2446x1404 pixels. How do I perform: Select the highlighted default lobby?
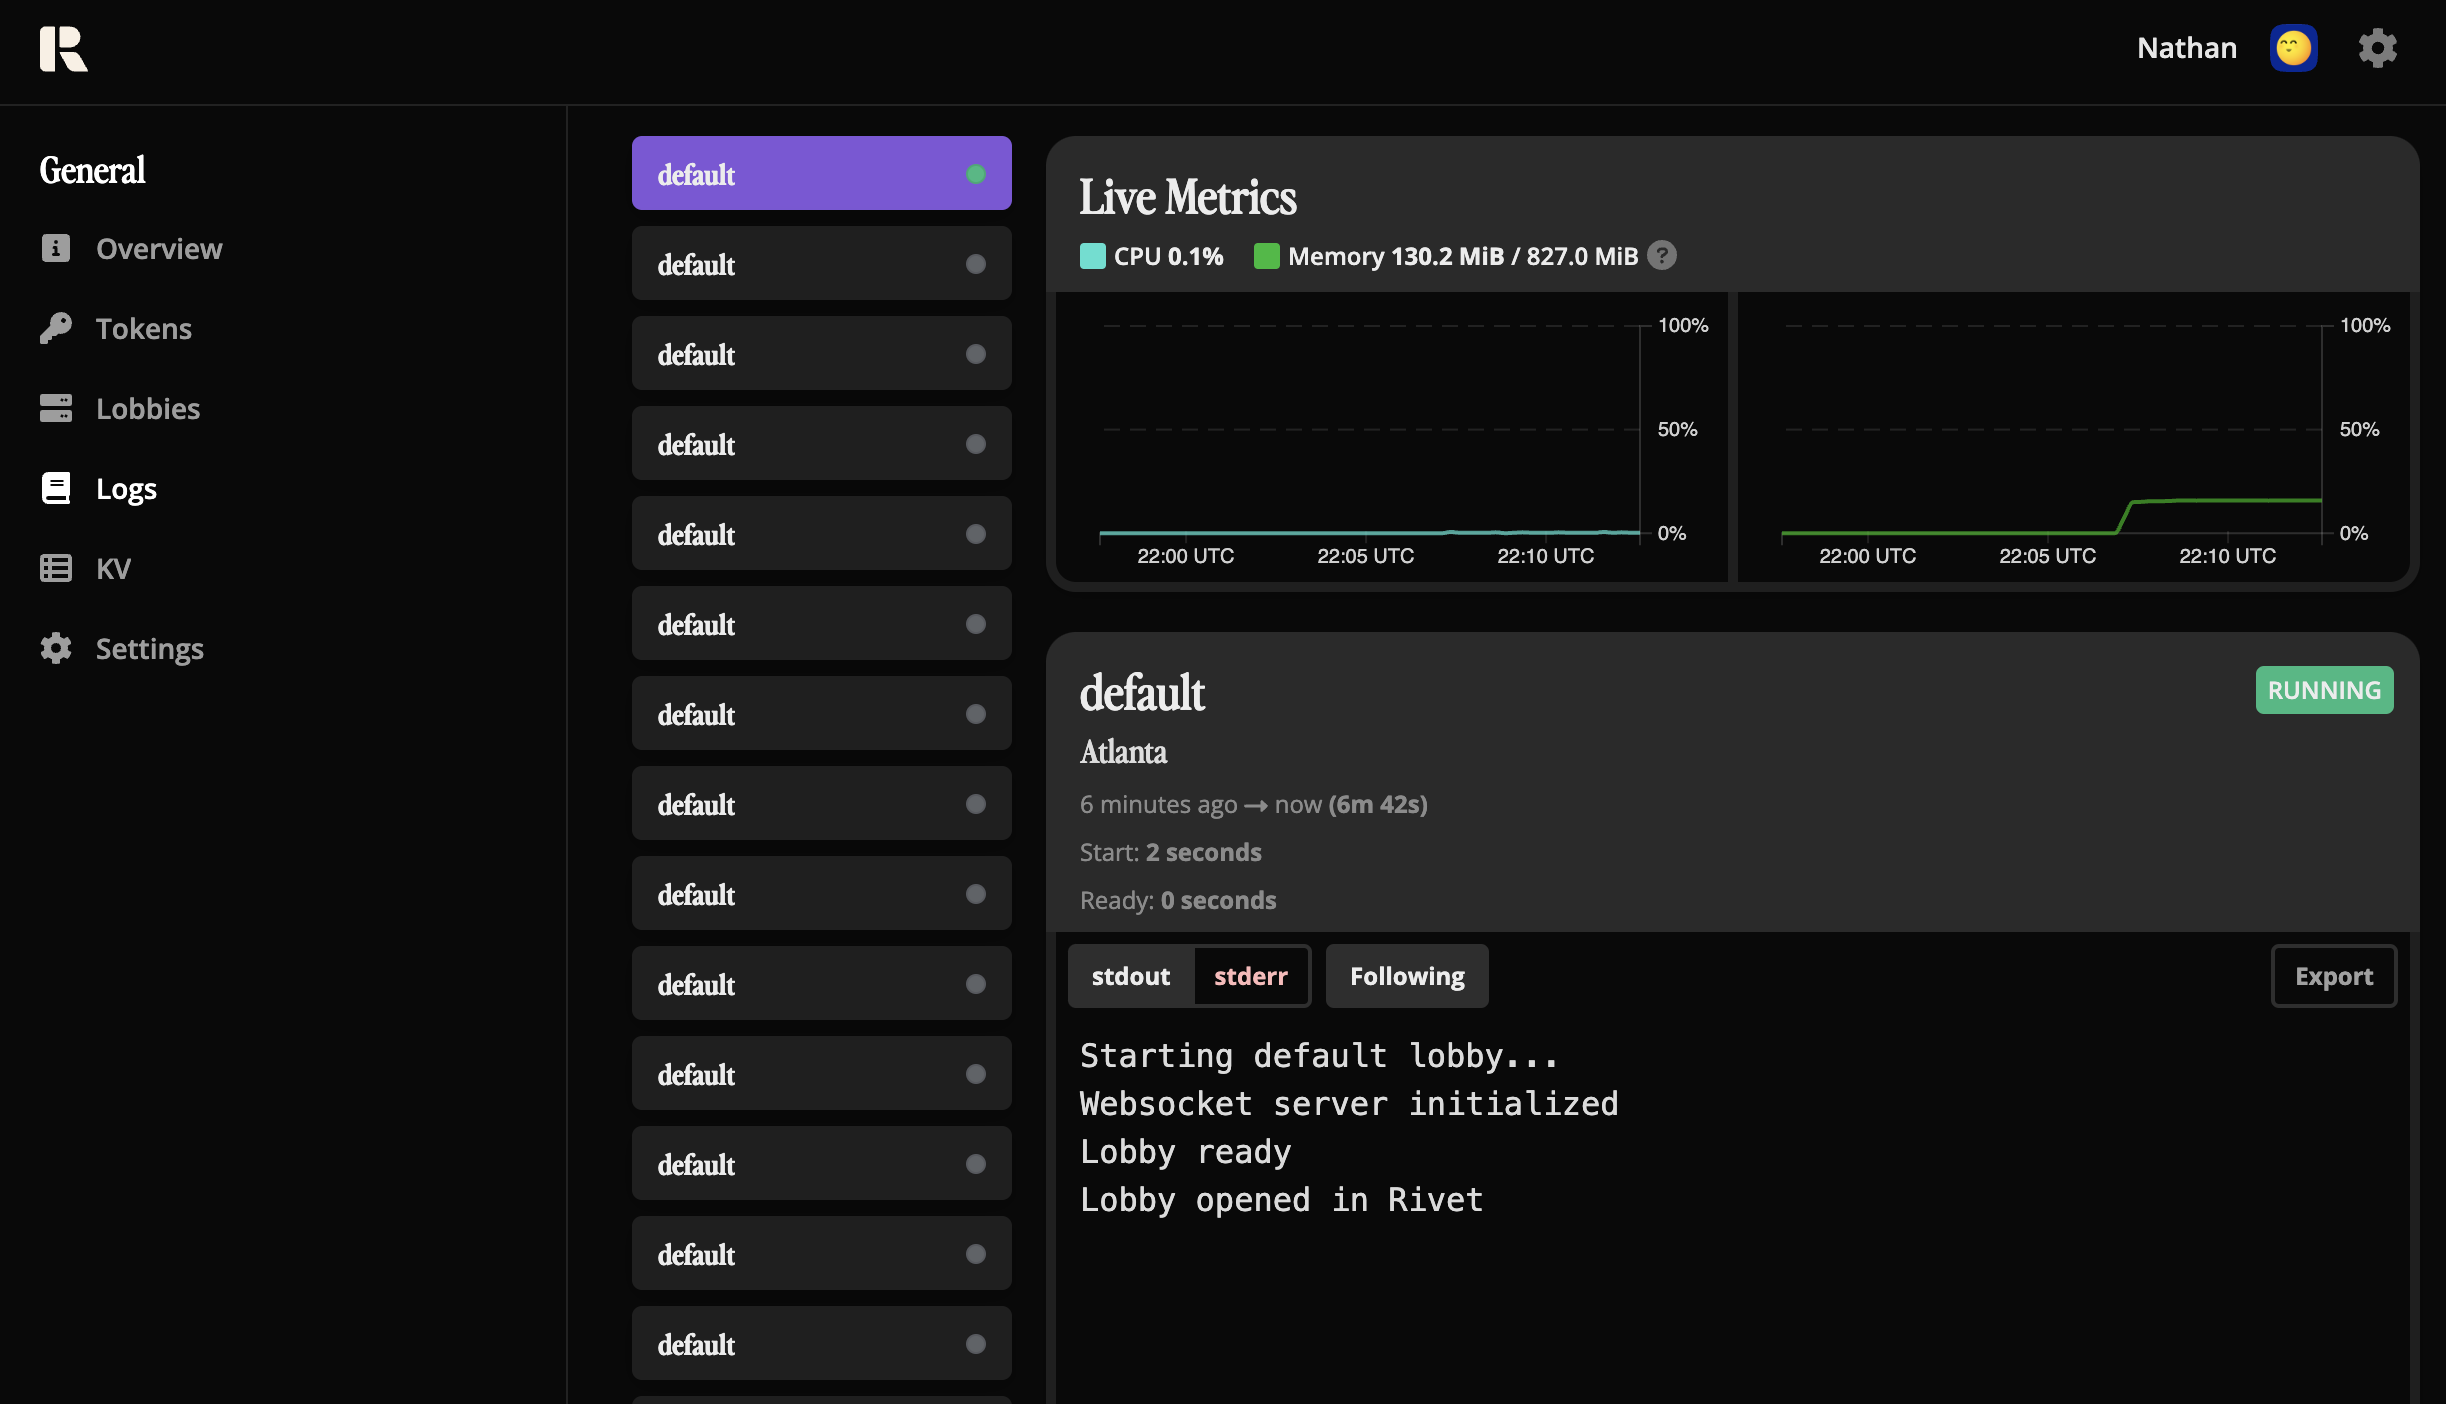coord(820,173)
